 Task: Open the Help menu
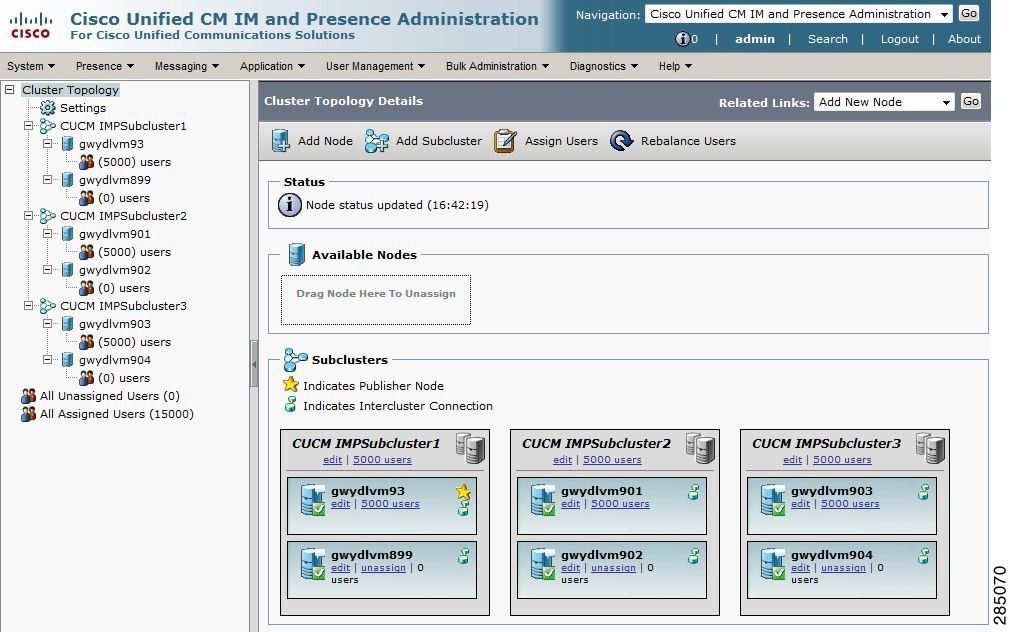[675, 66]
